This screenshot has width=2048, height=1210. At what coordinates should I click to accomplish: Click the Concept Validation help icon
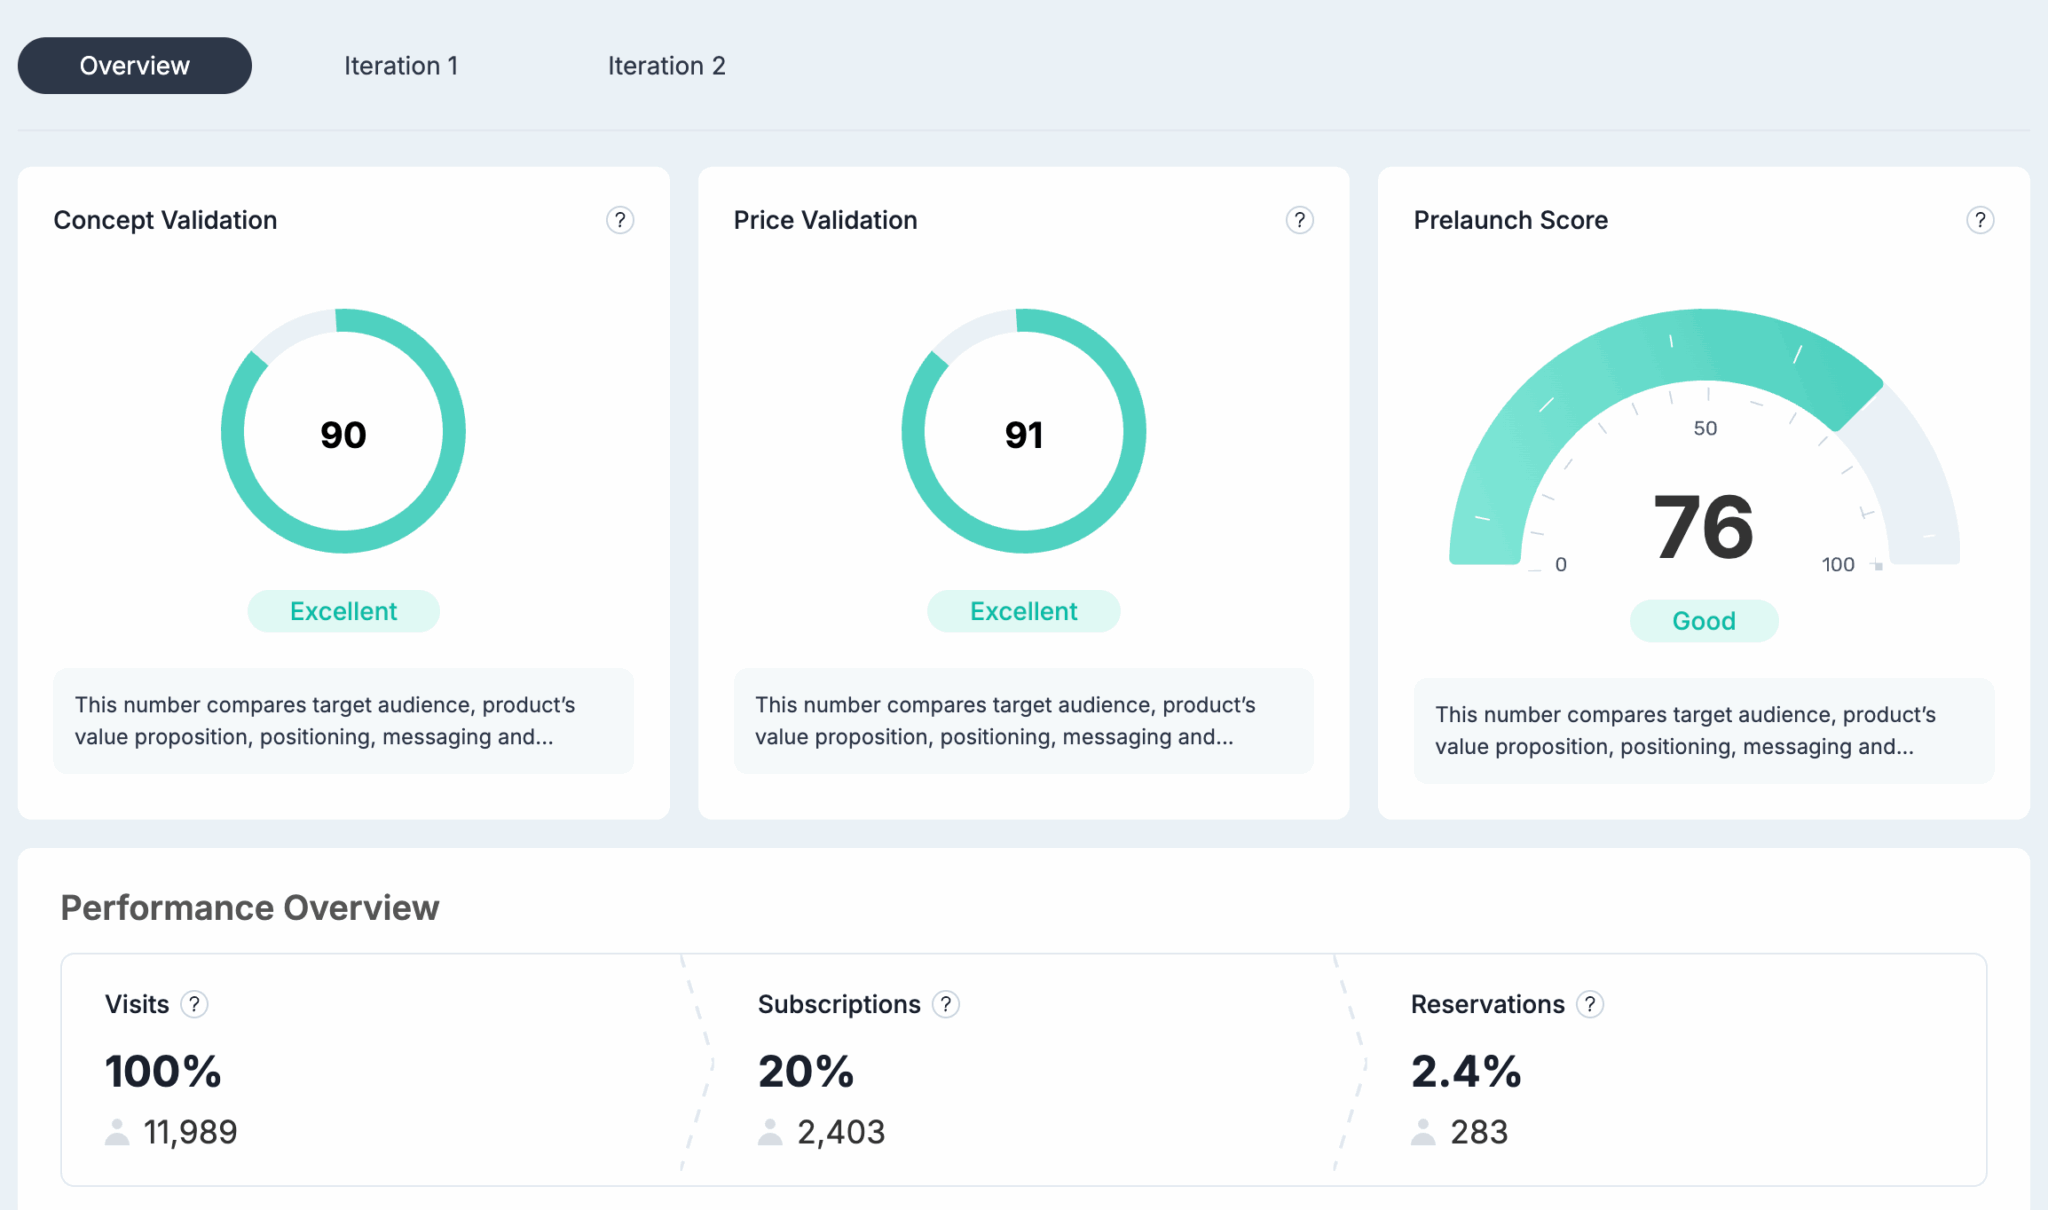pos(620,220)
